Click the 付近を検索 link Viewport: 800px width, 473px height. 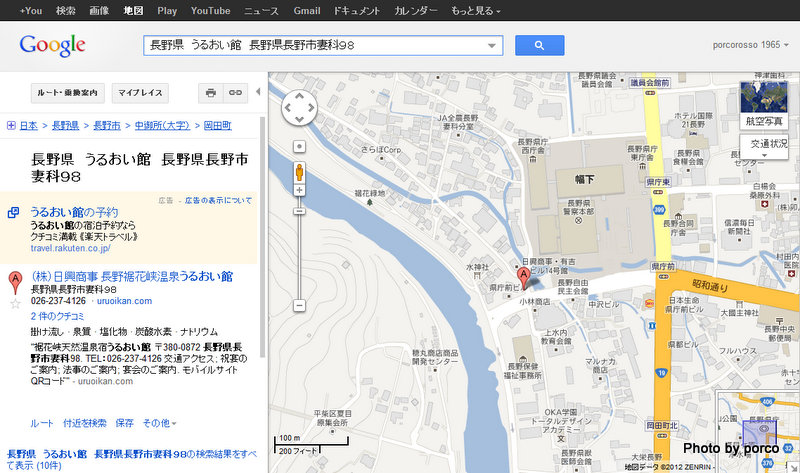point(85,423)
